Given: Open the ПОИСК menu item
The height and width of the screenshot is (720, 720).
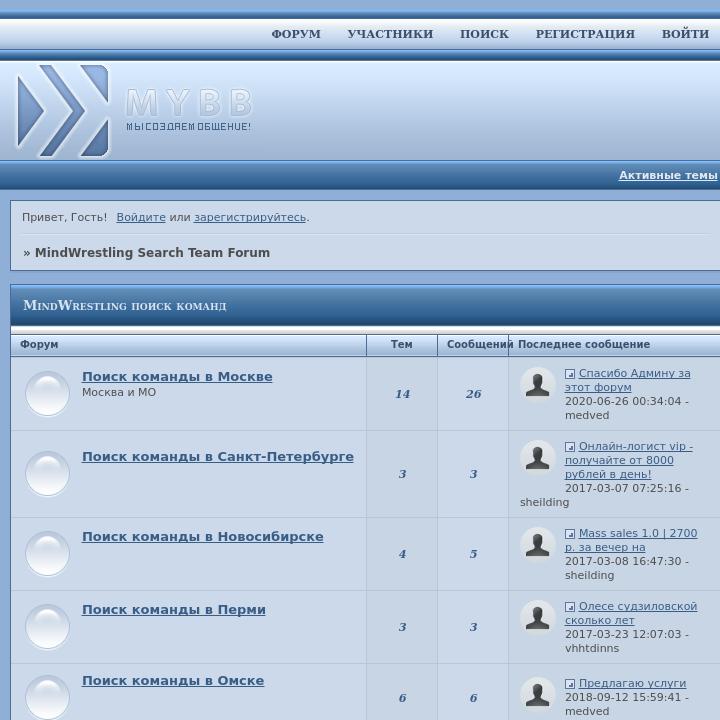Looking at the screenshot, I should tap(484, 34).
